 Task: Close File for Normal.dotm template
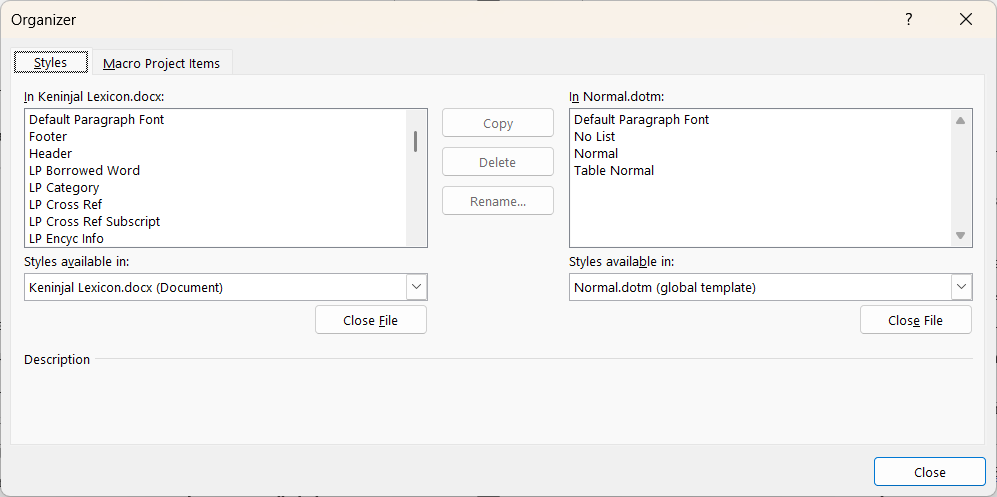click(915, 320)
